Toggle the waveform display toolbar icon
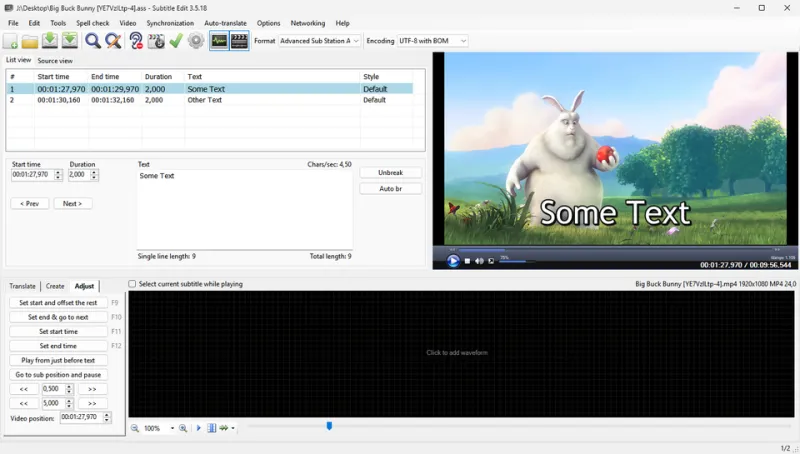The height and width of the screenshot is (454, 800). point(219,41)
